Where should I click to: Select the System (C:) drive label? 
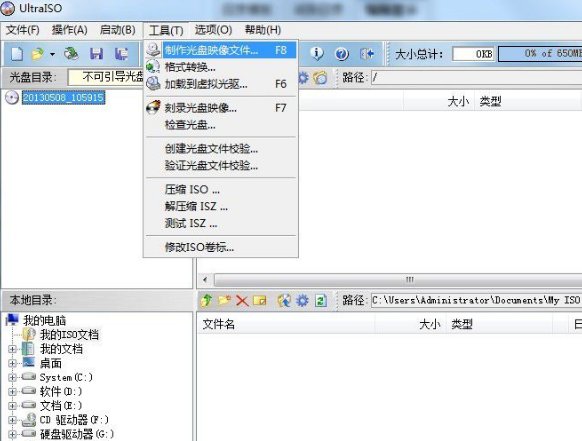tap(66, 377)
